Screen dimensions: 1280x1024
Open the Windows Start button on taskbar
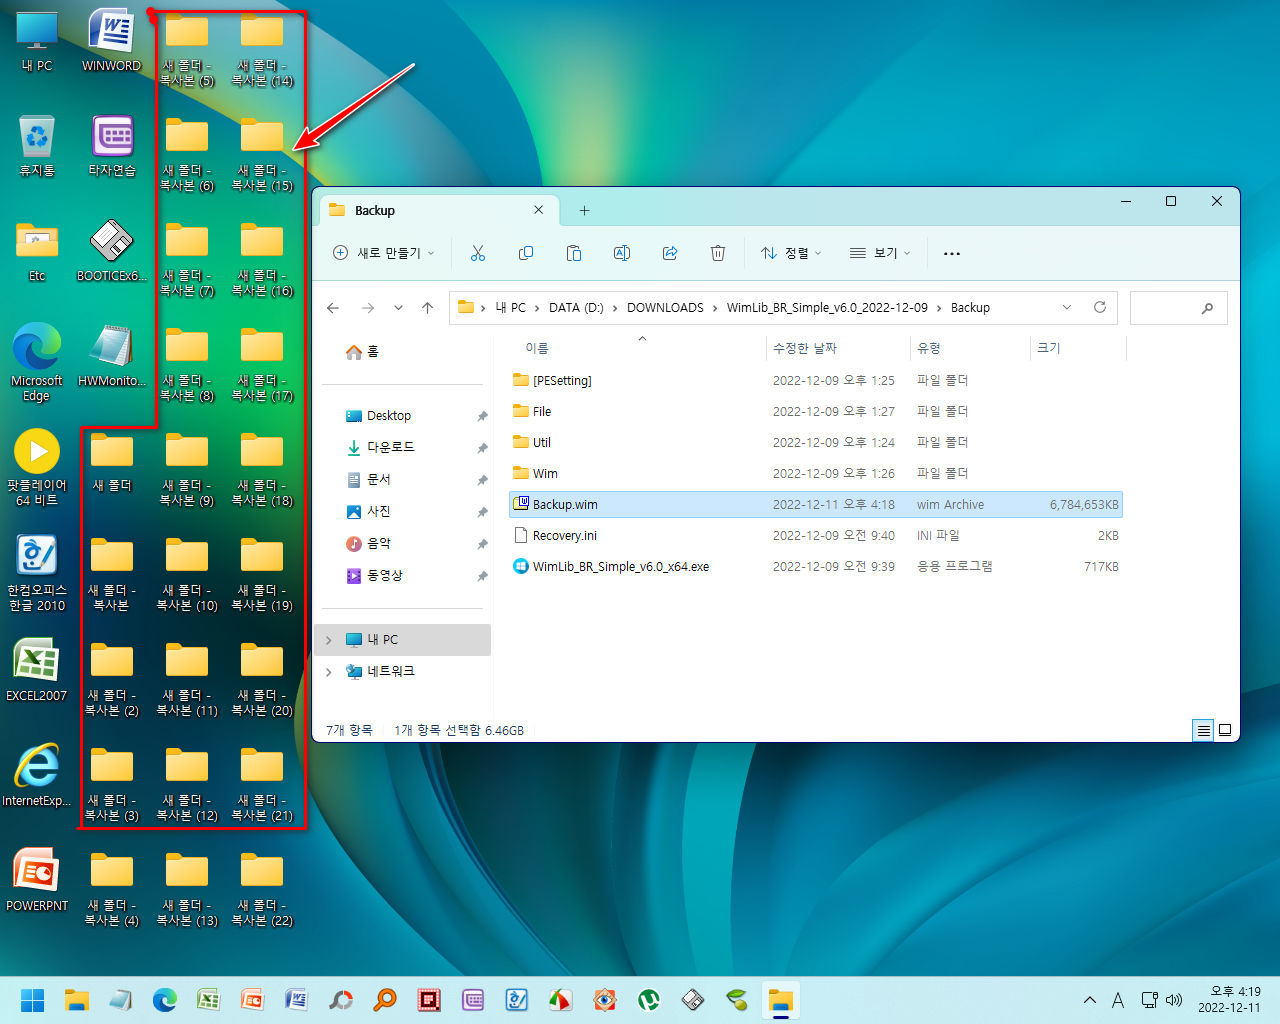(33, 1000)
